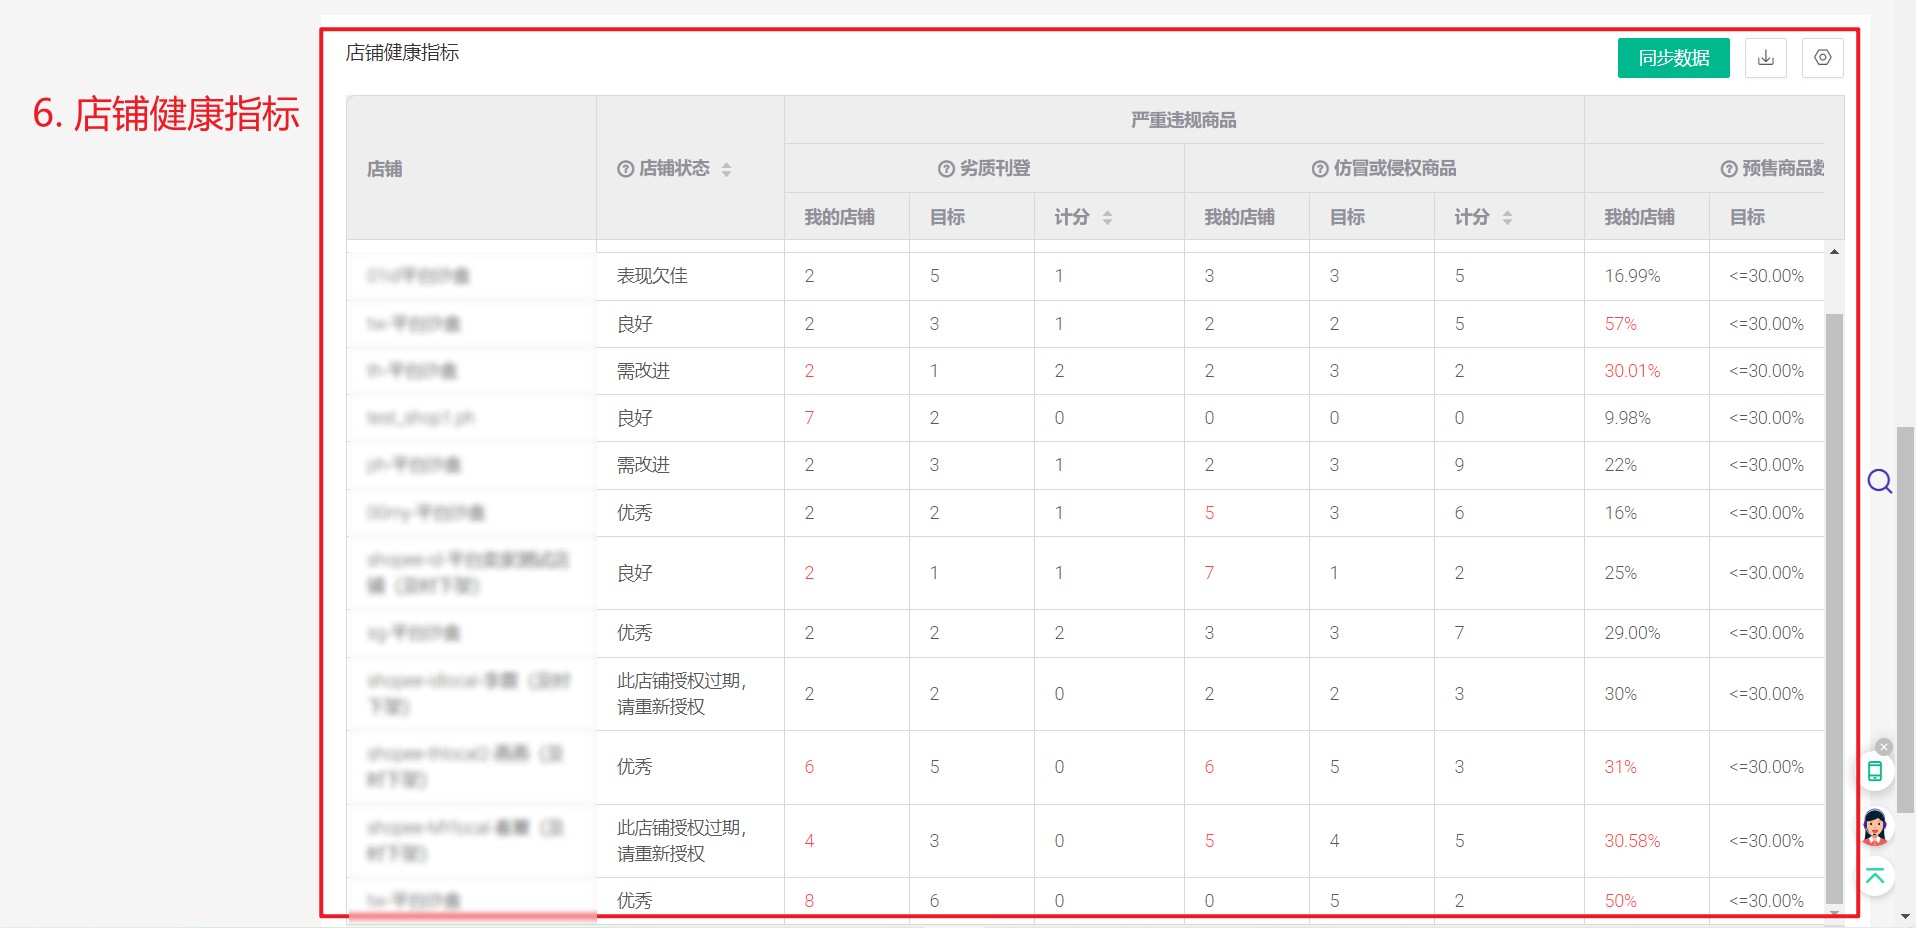The width and height of the screenshot is (1916, 928).
Task: Click the download export icon button
Action: (x=1765, y=58)
